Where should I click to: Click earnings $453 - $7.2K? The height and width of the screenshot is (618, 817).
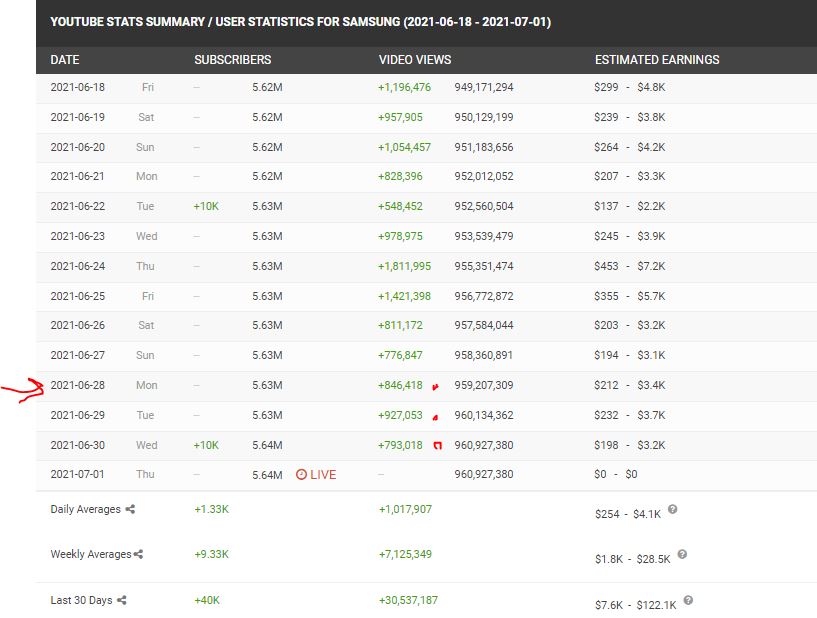click(x=629, y=266)
